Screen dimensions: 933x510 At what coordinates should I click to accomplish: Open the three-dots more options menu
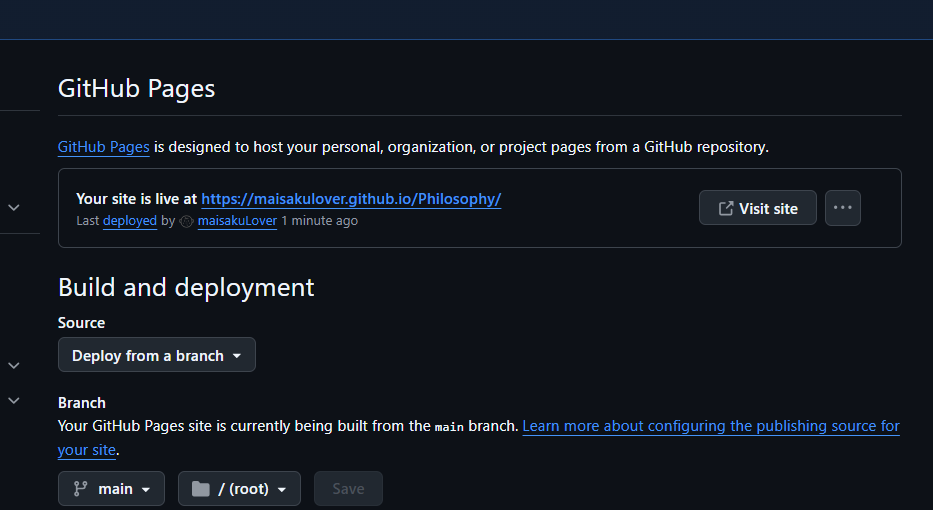(843, 208)
